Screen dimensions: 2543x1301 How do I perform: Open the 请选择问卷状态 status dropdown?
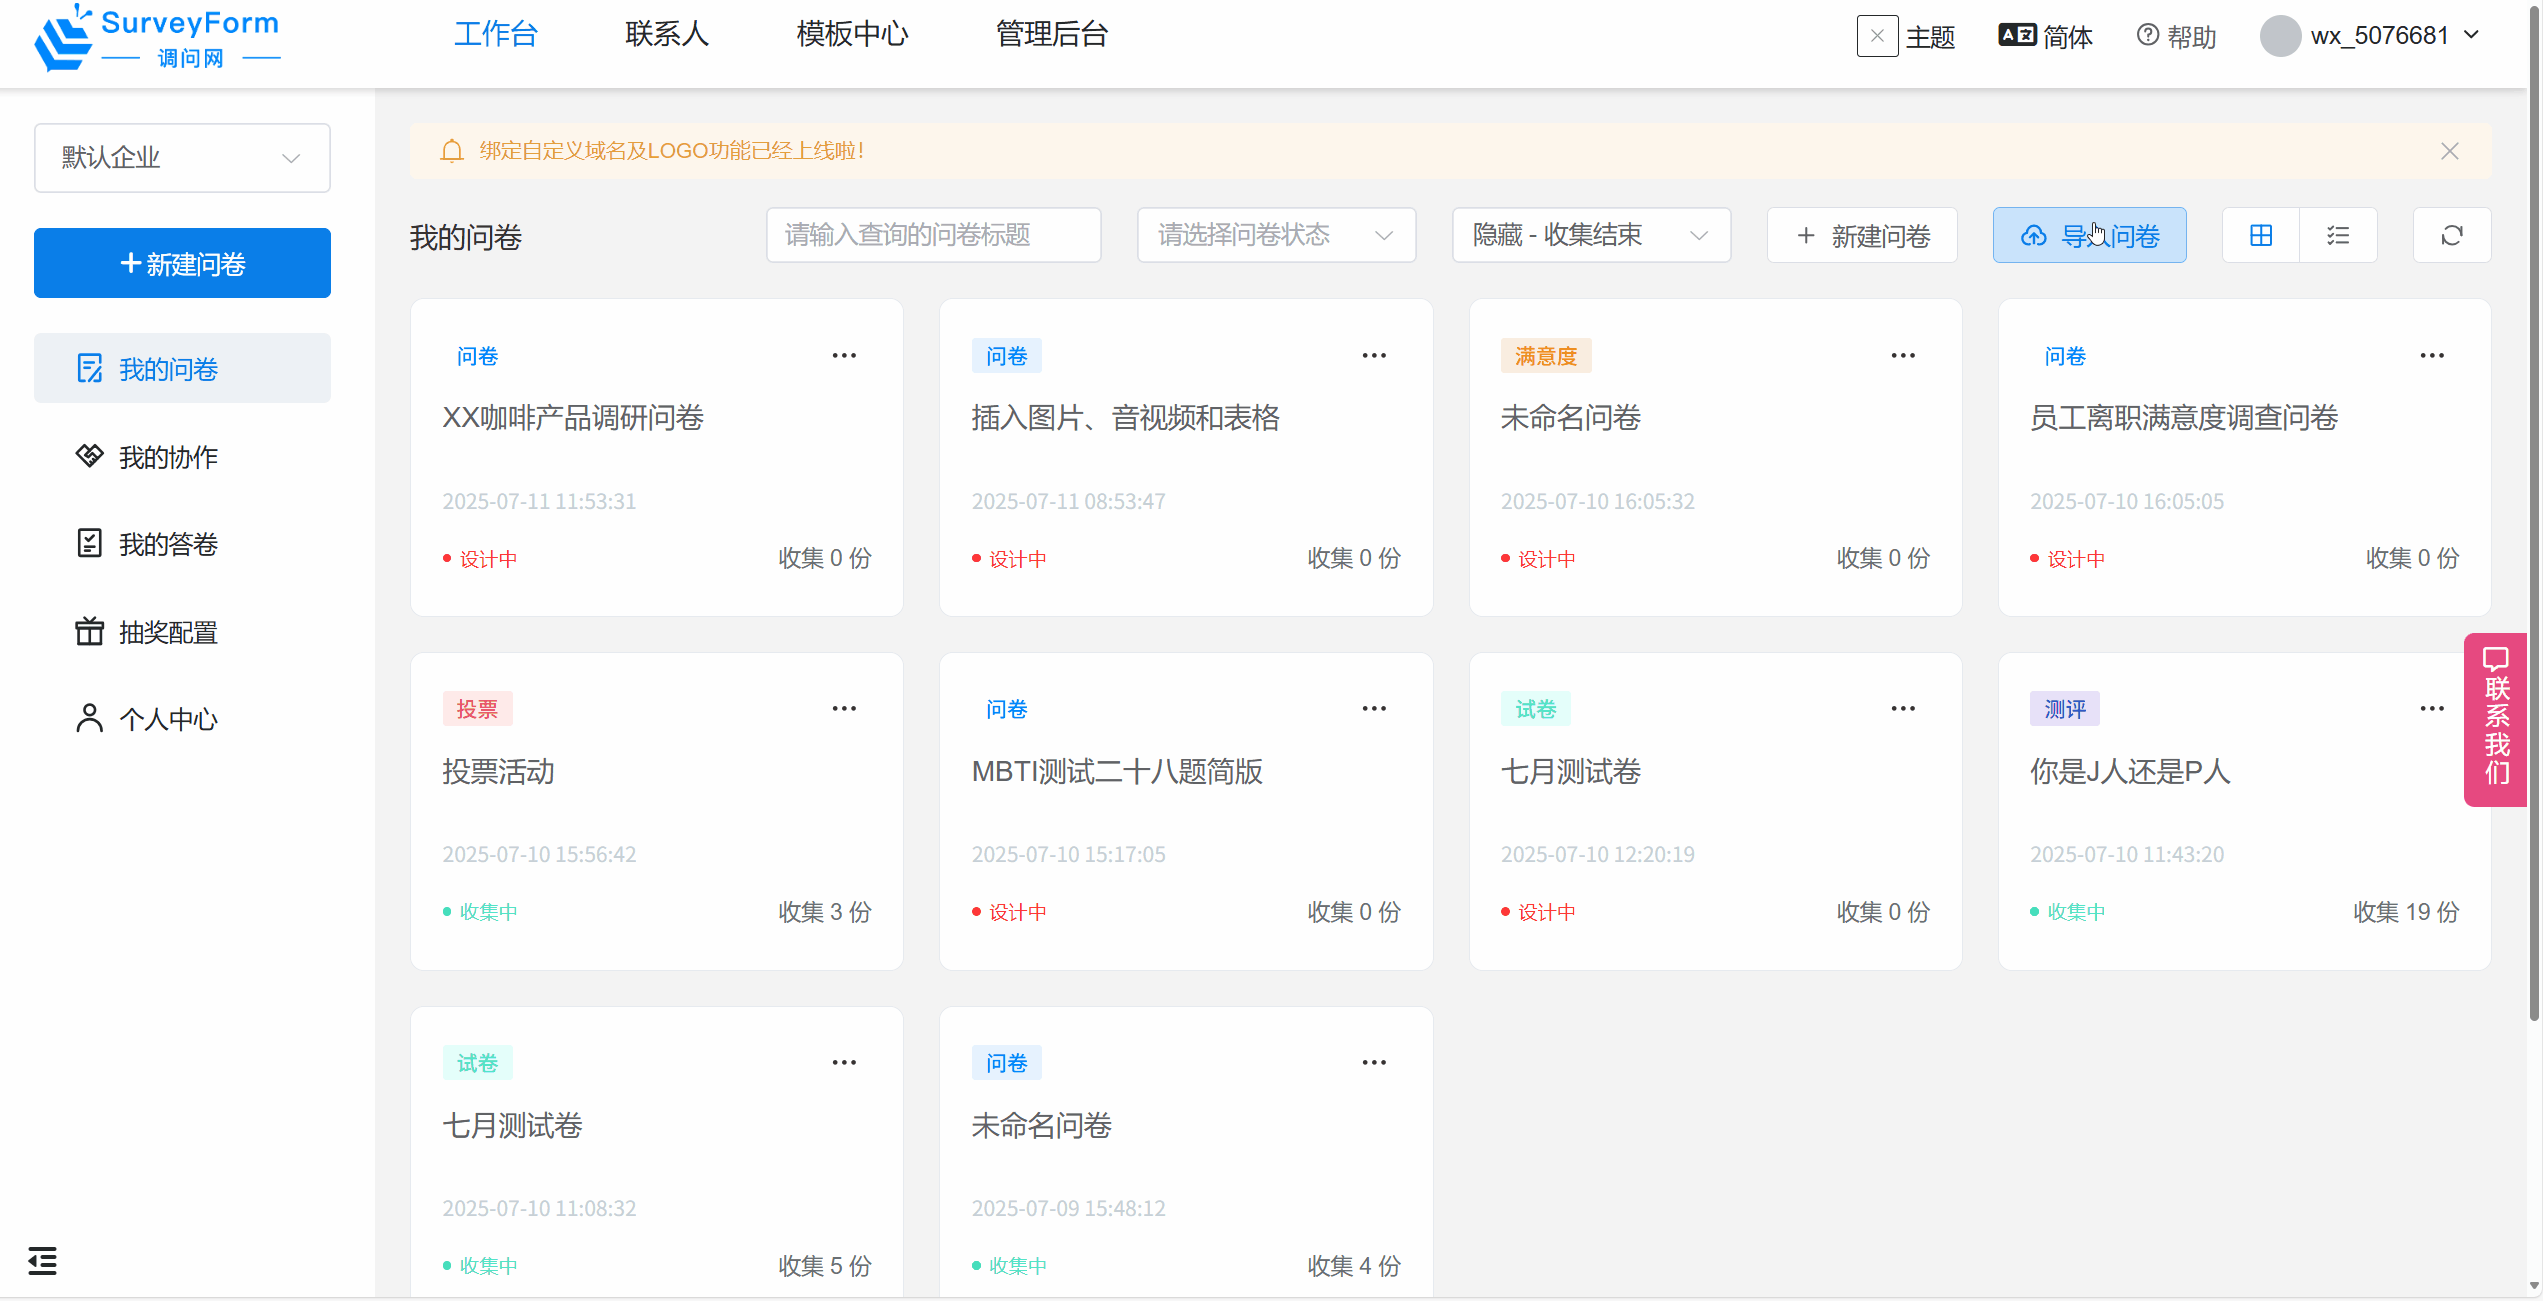[x=1275, y=235]
